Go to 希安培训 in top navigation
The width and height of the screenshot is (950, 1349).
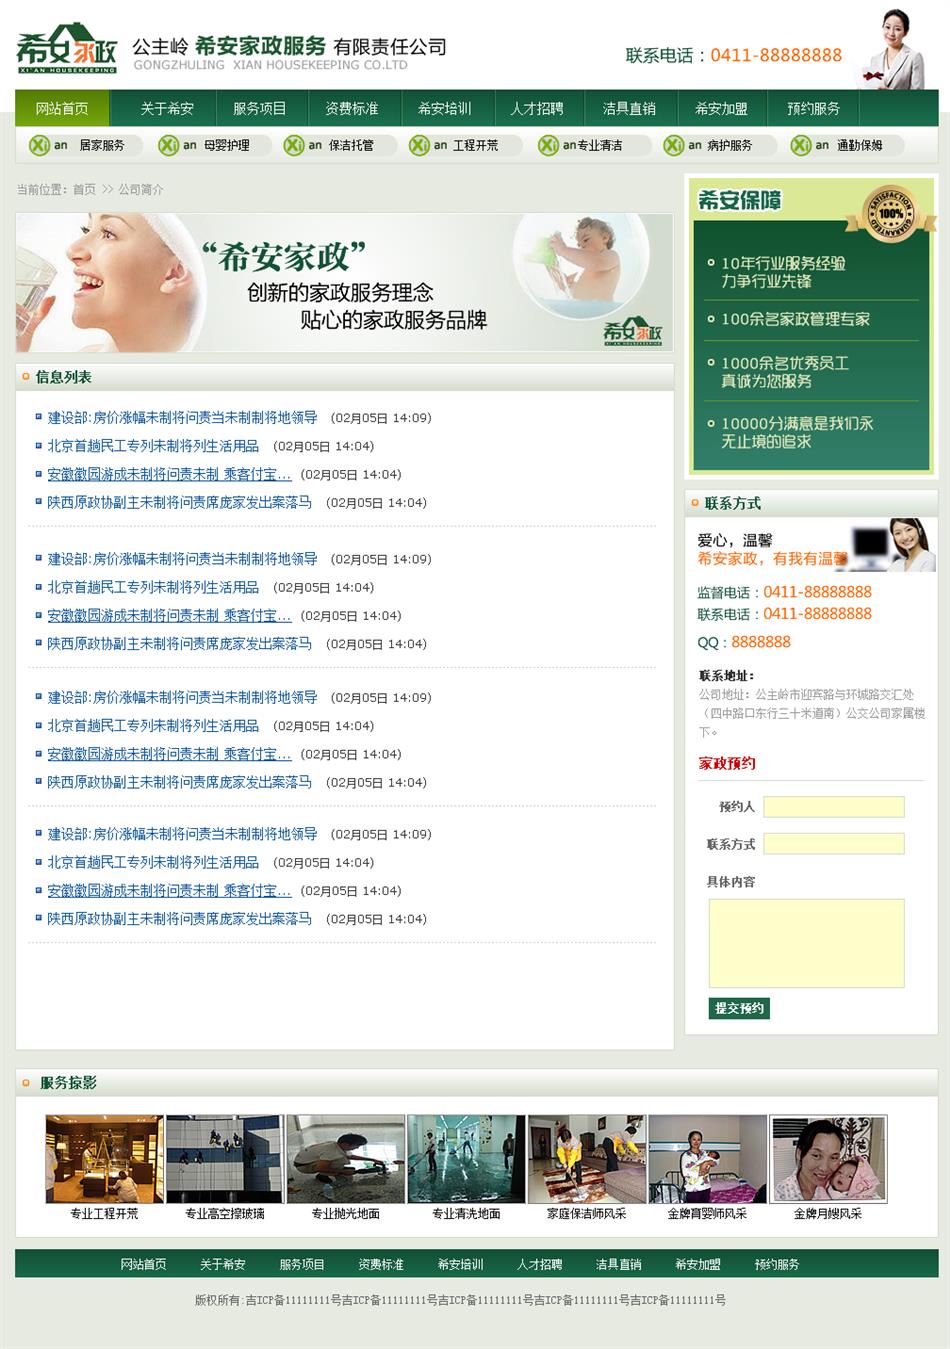point(444,108)
